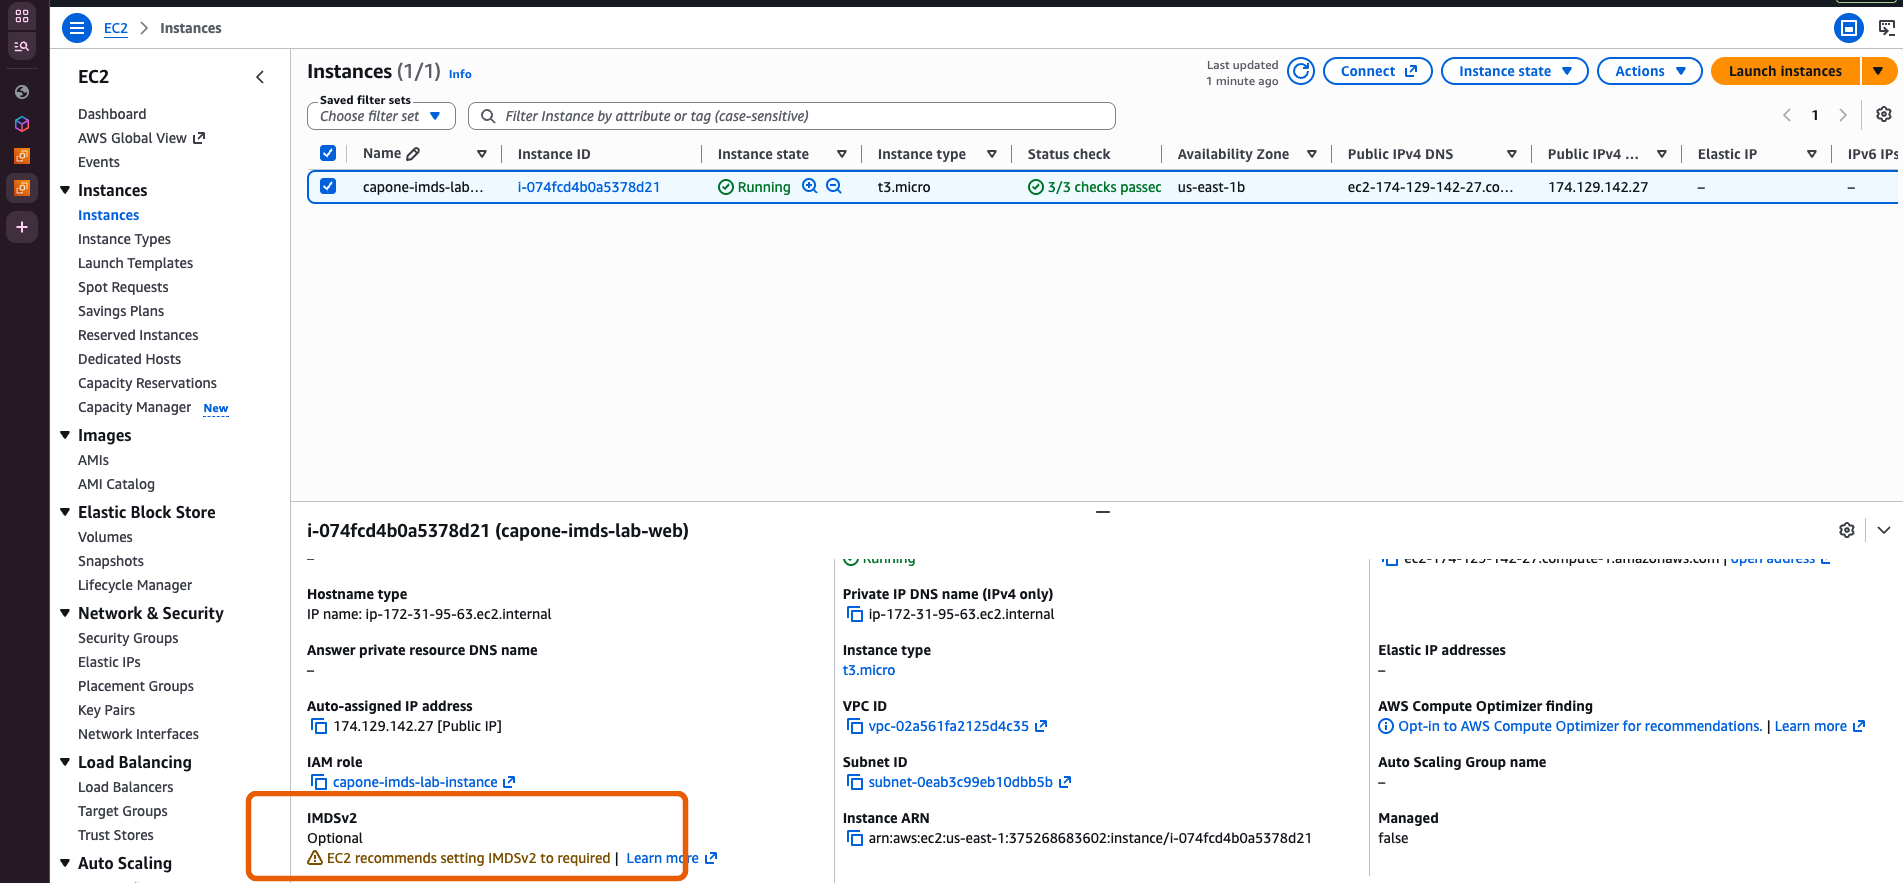Collapse the Images sidebar section
The width and height of the screenshot is (1903, 883).
point(65,435)
